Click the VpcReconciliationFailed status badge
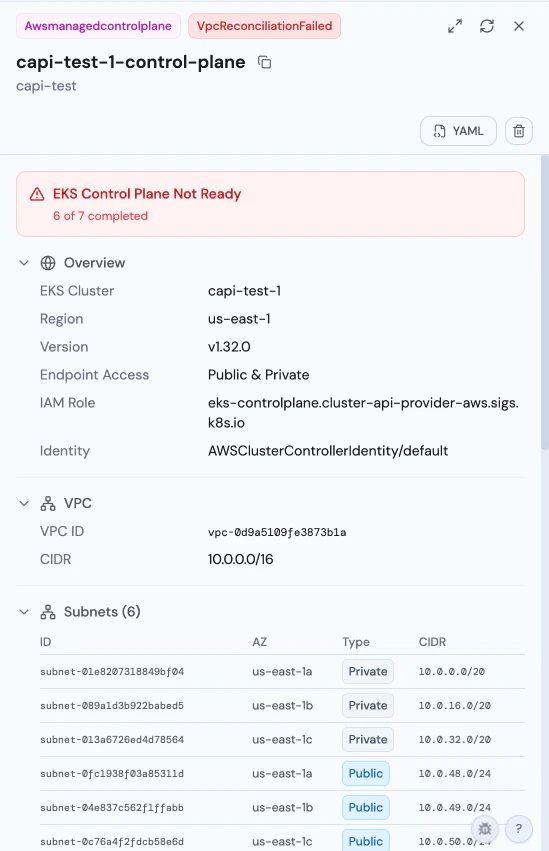 coord(264,26)
